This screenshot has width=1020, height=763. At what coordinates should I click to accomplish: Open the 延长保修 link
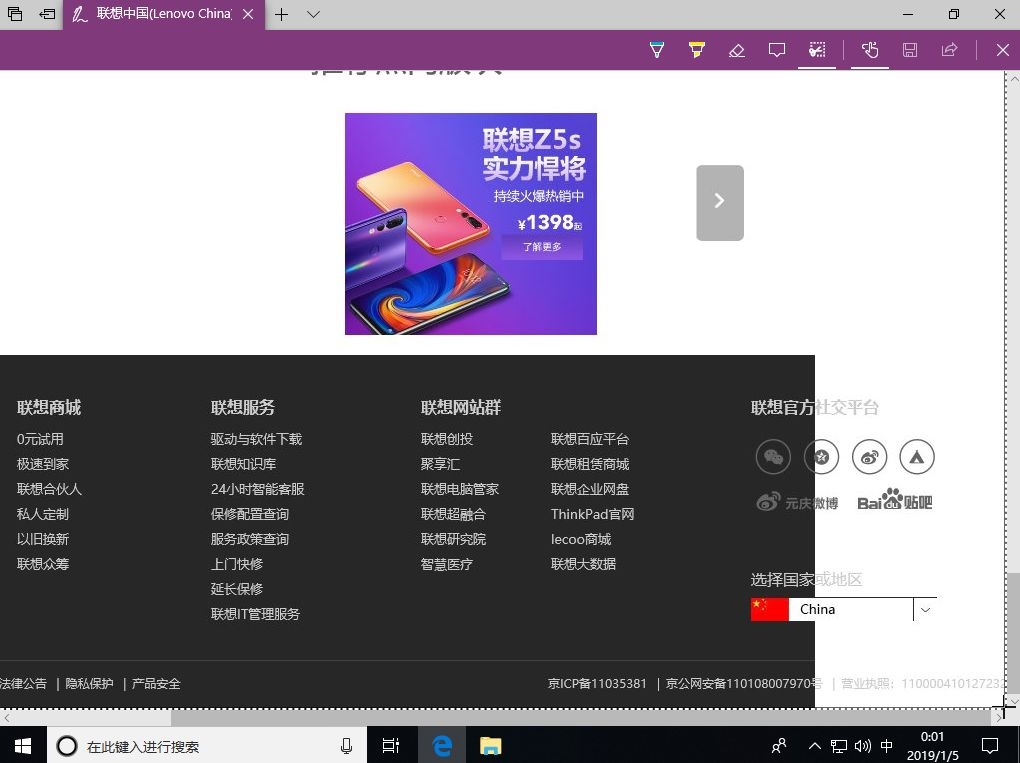(237, 589)
